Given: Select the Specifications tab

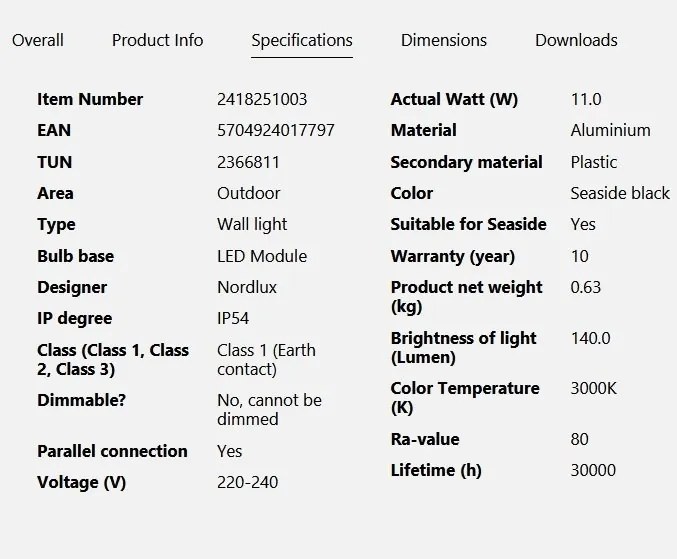Looking at the screenshot, I should [302, 41].
